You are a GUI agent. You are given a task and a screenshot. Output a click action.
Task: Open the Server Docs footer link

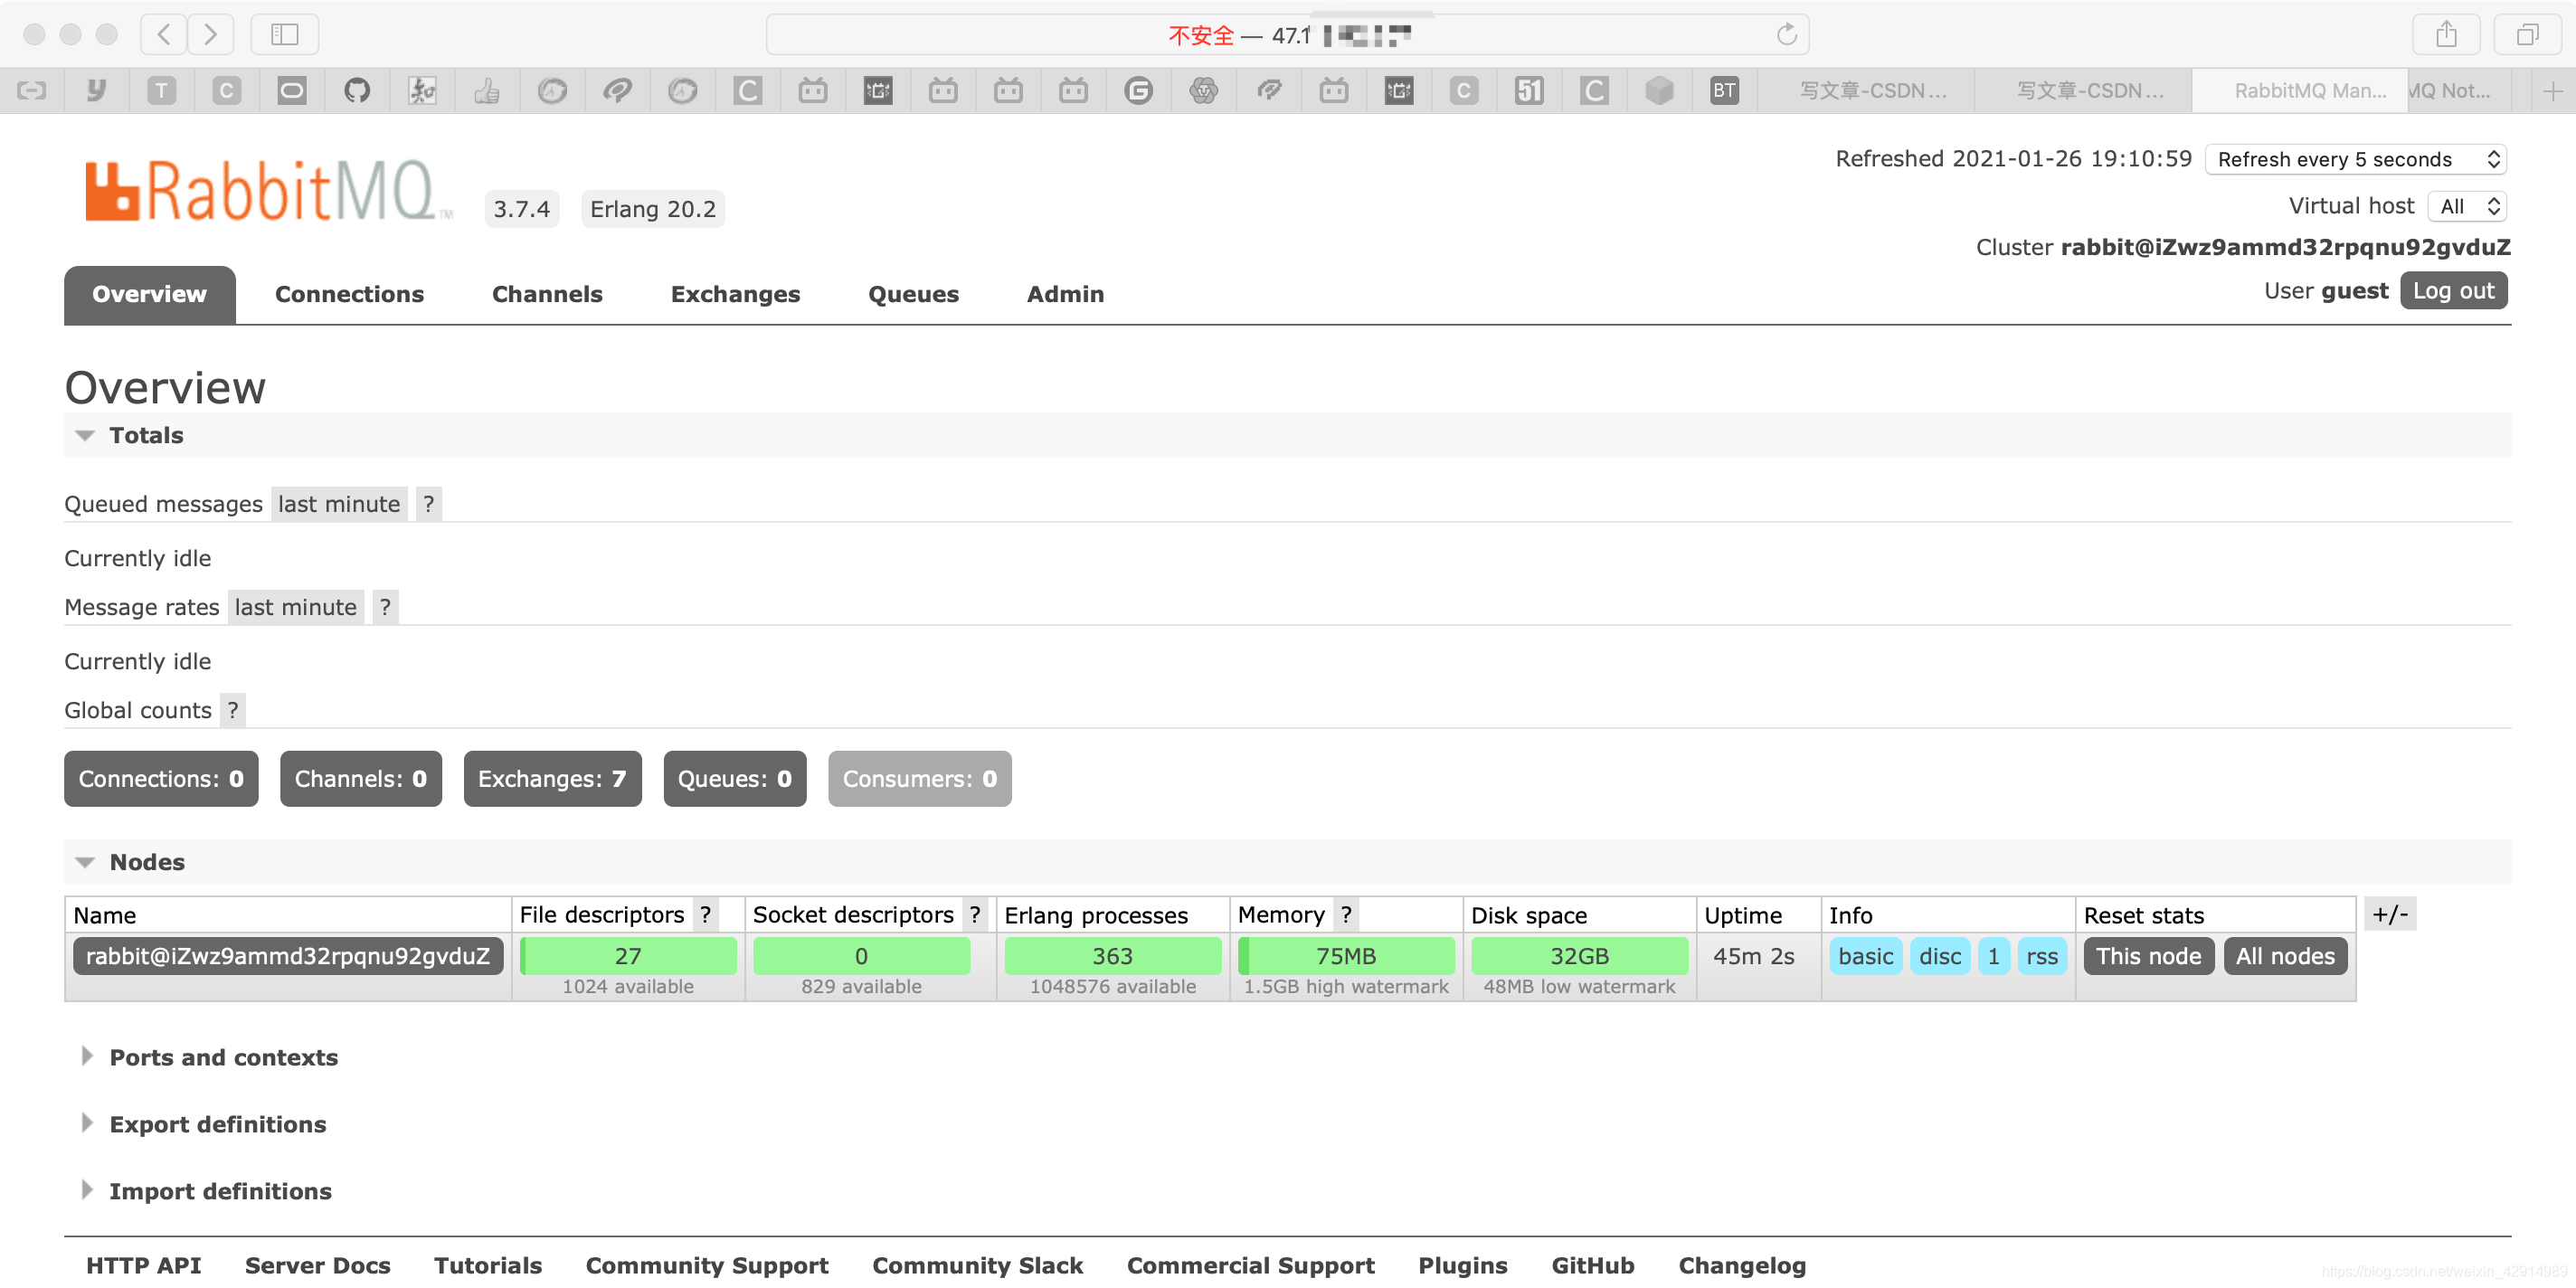(317, 1265)
